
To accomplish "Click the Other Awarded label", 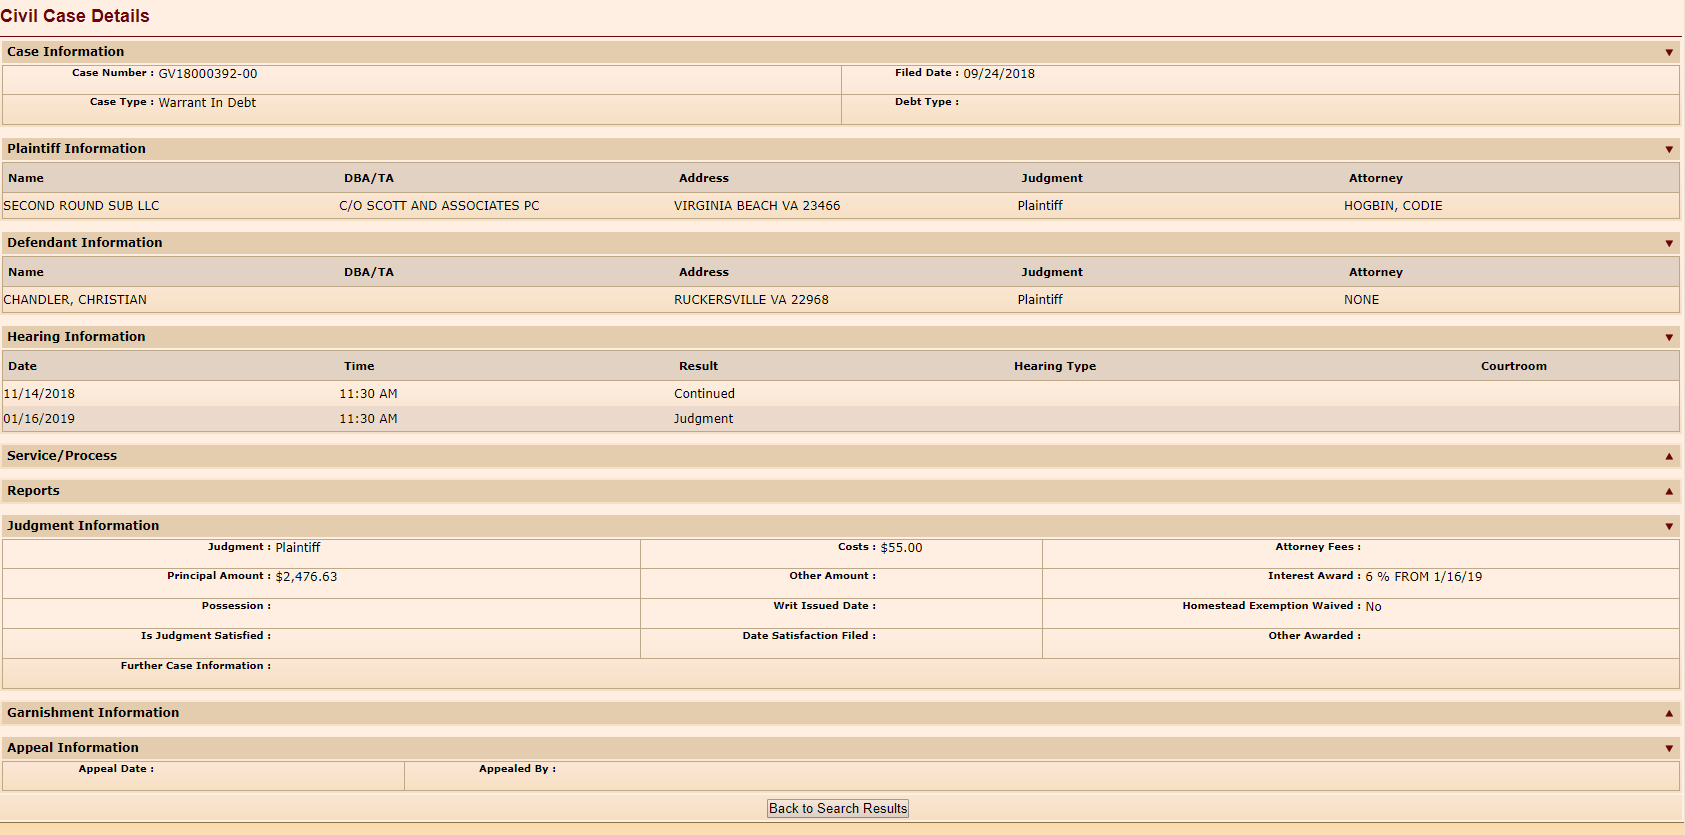I will pyautogui.click(x=1315, y=636).
